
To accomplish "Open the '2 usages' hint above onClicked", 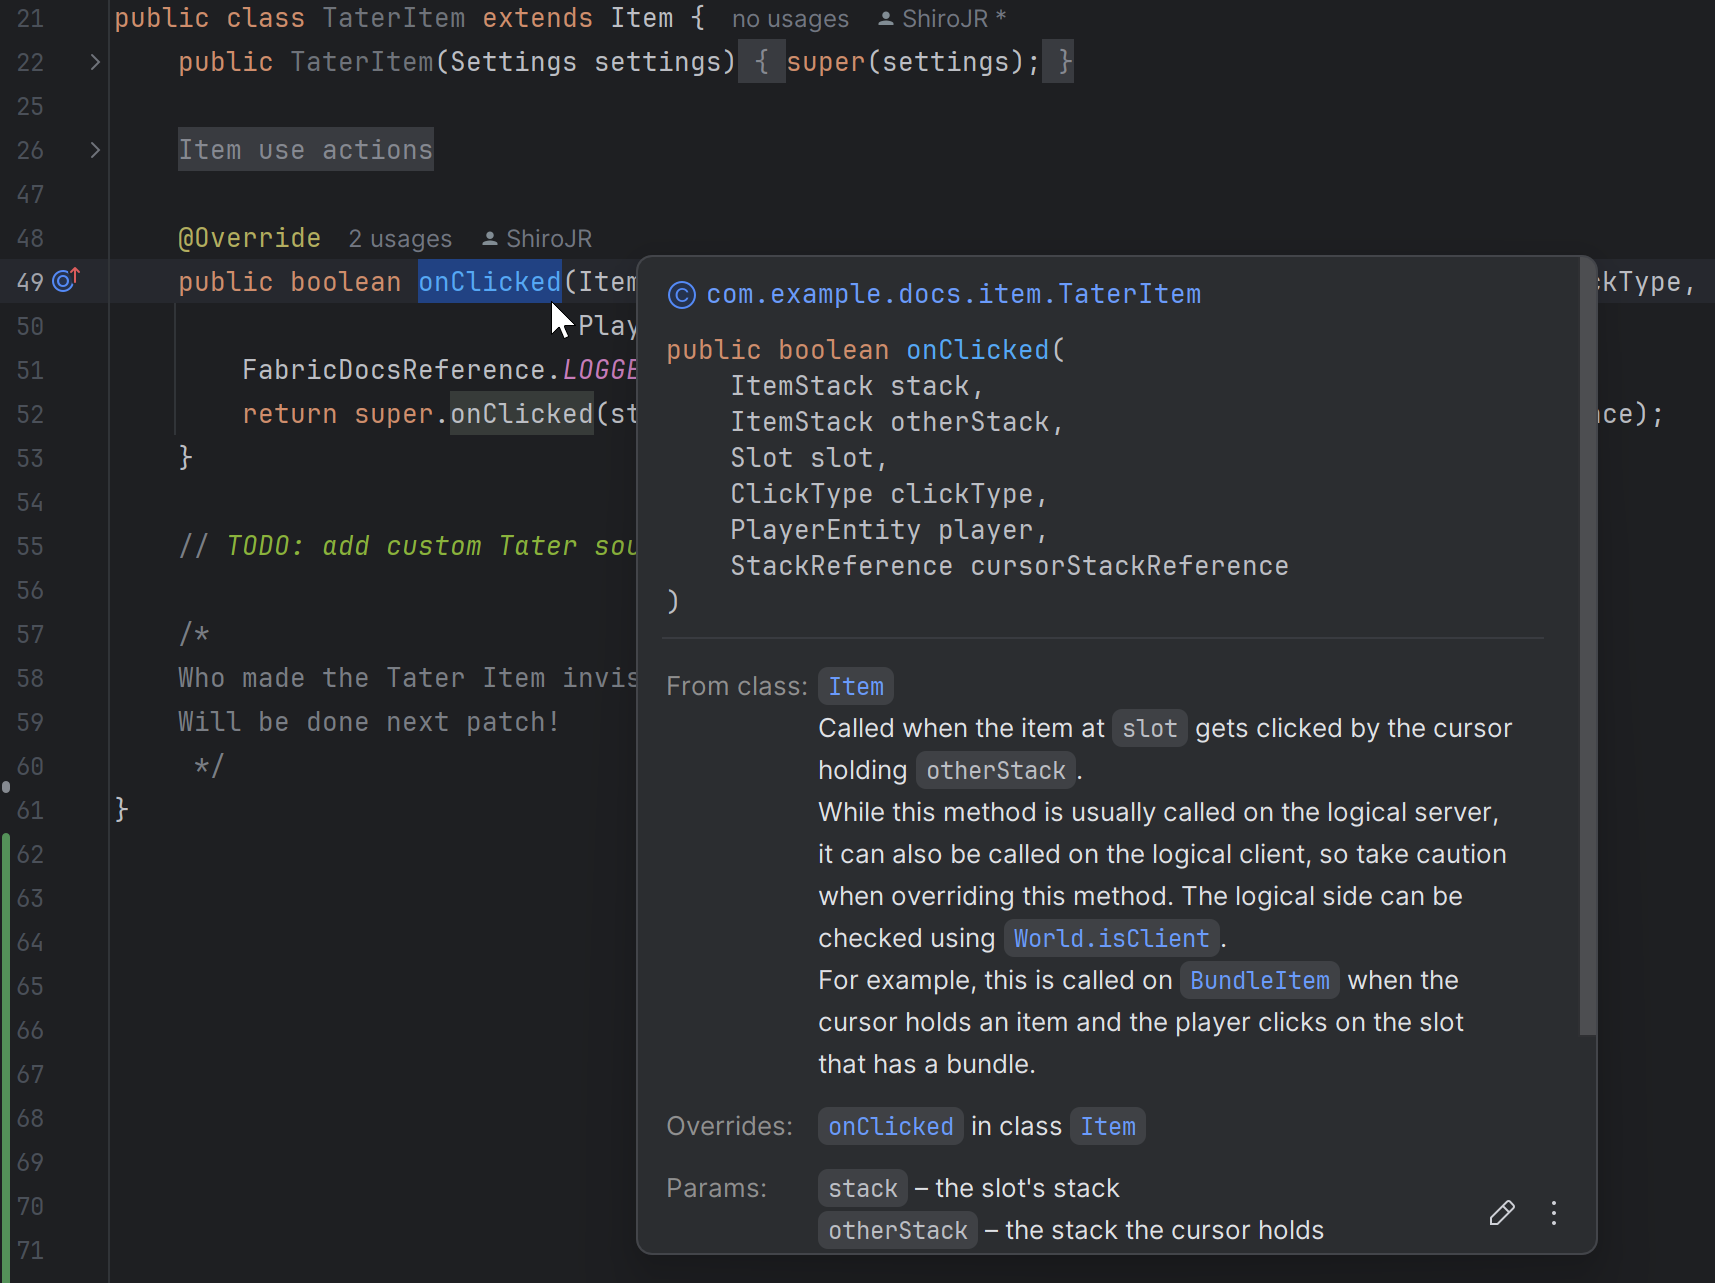I will tap(399, 238).
